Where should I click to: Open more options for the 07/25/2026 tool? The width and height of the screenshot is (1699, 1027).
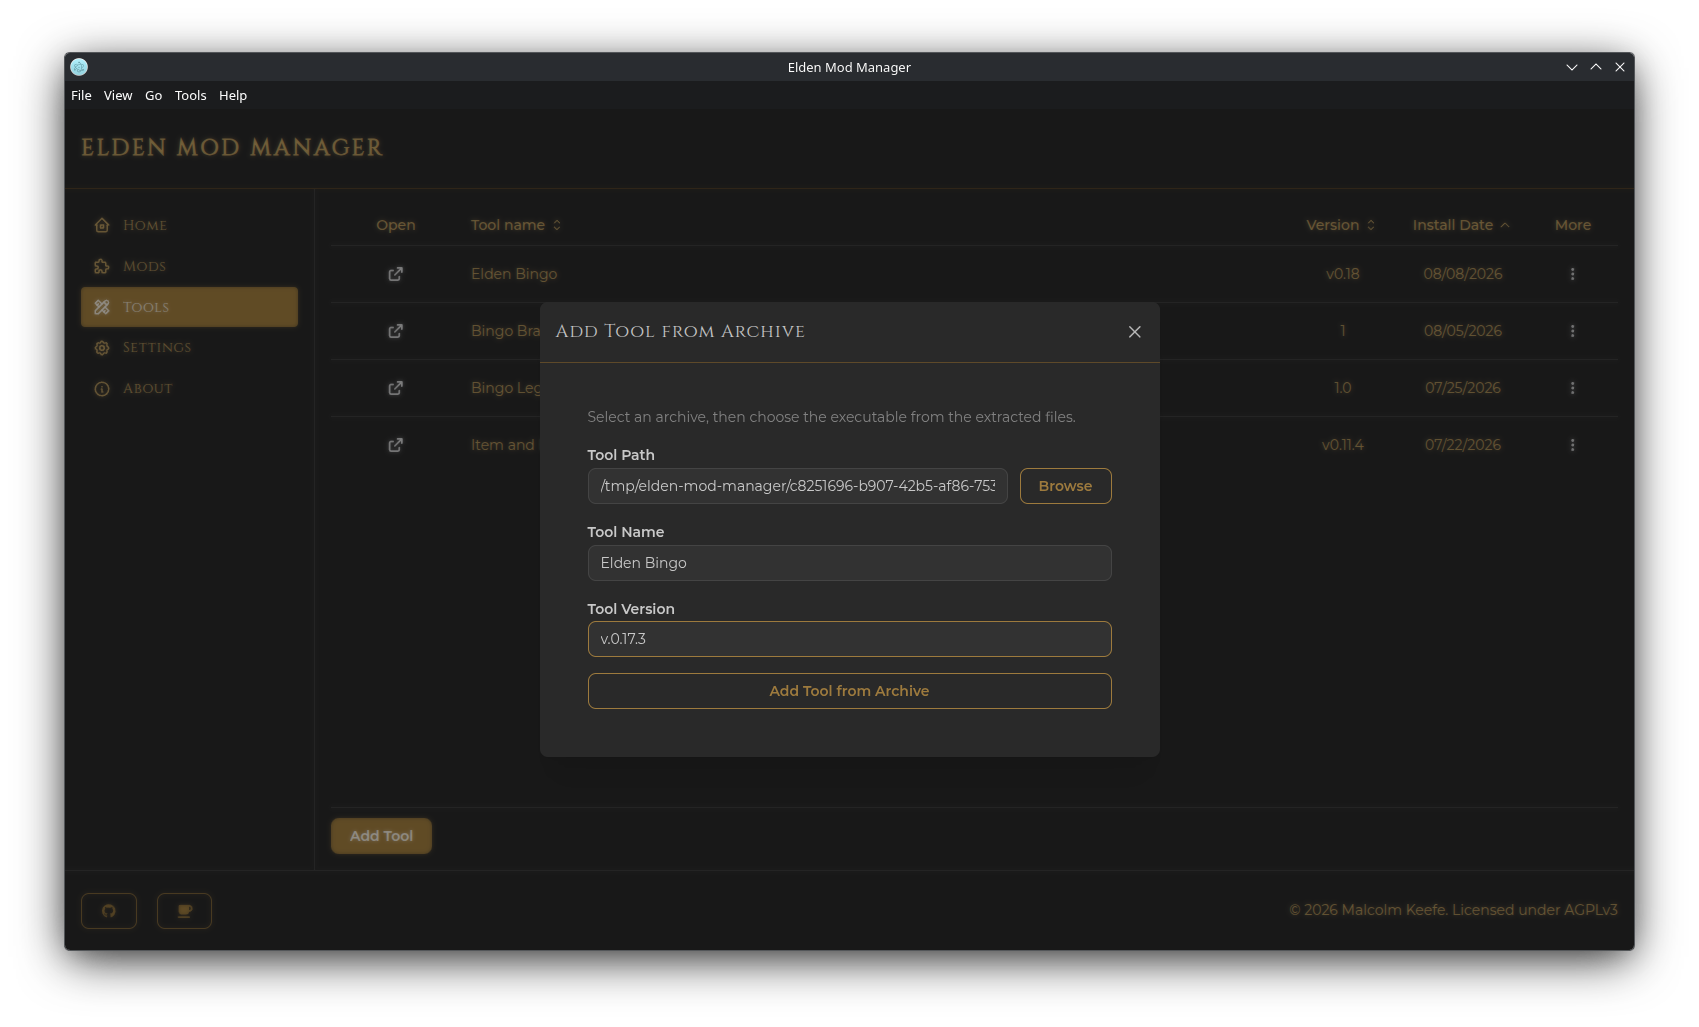[1572, 388]
